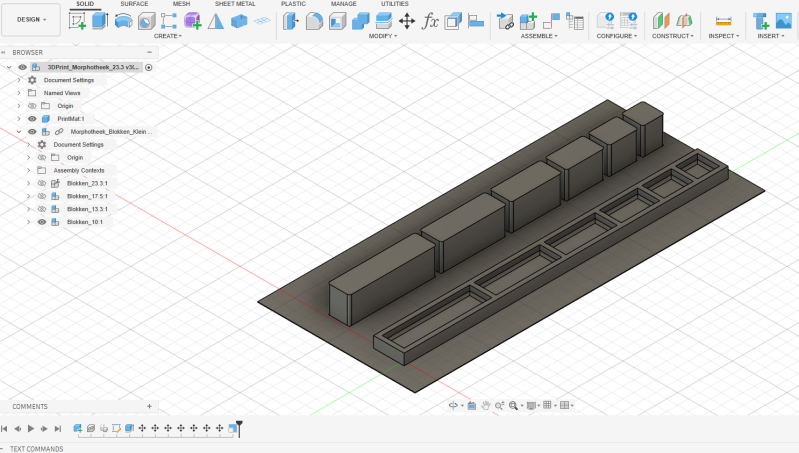This screenshot has height=453, width=799.
Task: Select the Pan hand tool
Action: coord(486,405)
